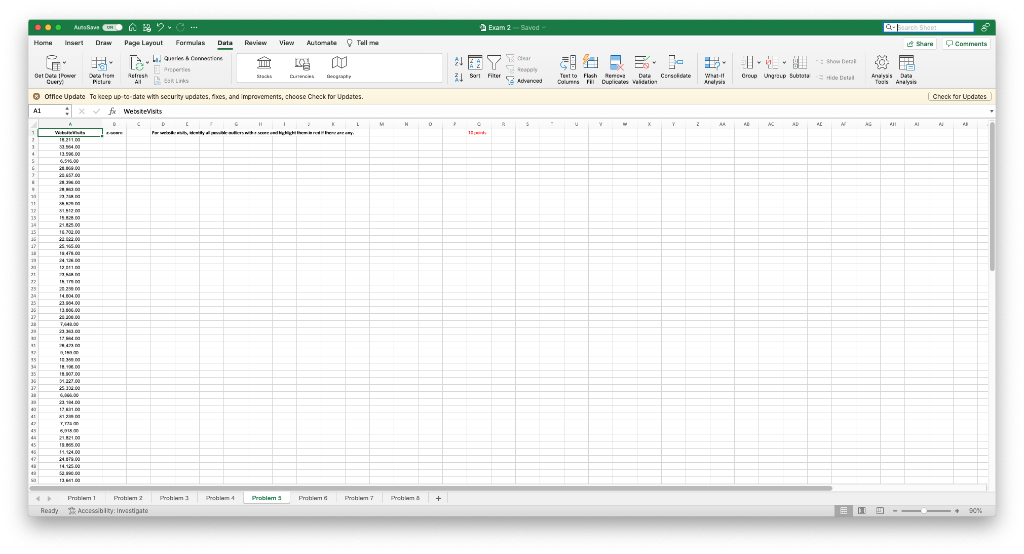Click the Home icon in title bar
Viewport: 1024px width, 554px height.
(133, 27)
